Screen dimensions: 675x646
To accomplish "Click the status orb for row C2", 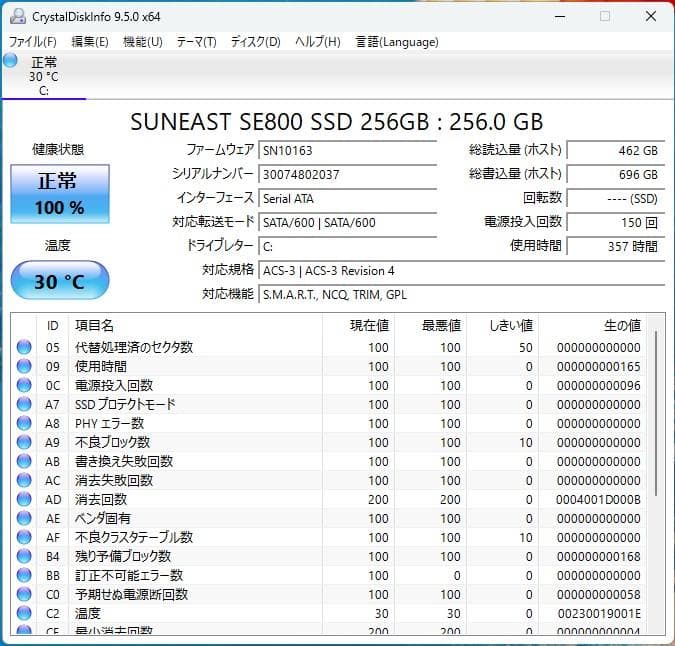I will [x=24, y=613].
